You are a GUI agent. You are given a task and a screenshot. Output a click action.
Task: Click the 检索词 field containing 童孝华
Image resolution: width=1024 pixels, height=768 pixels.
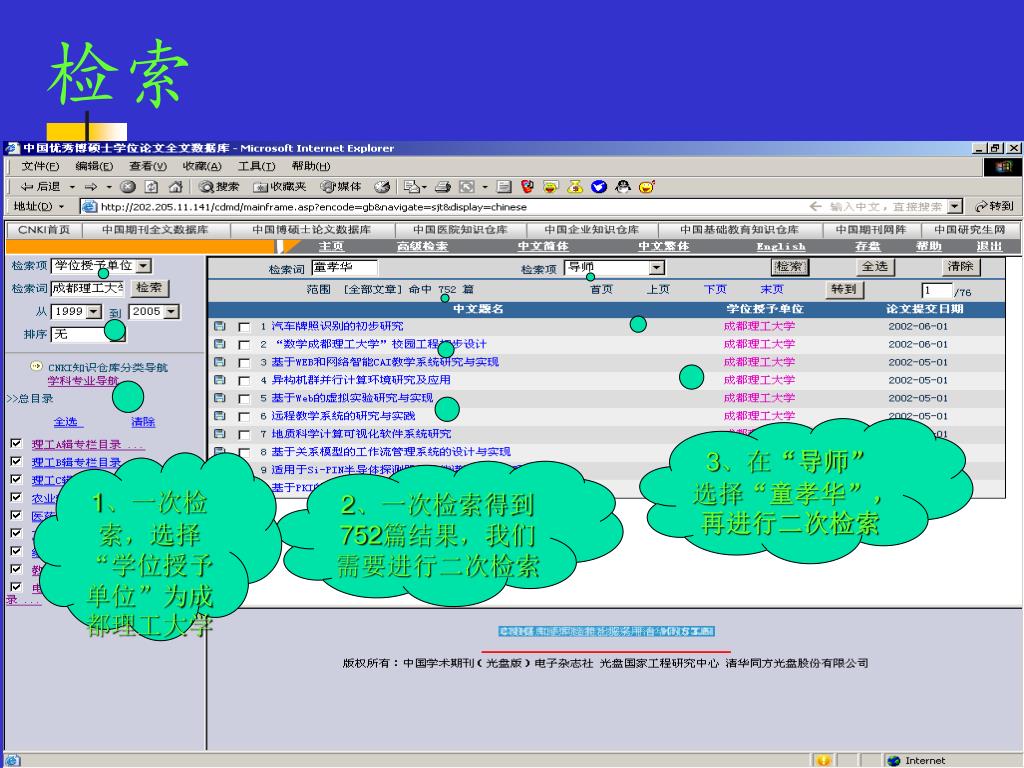(x=344, y=267)
